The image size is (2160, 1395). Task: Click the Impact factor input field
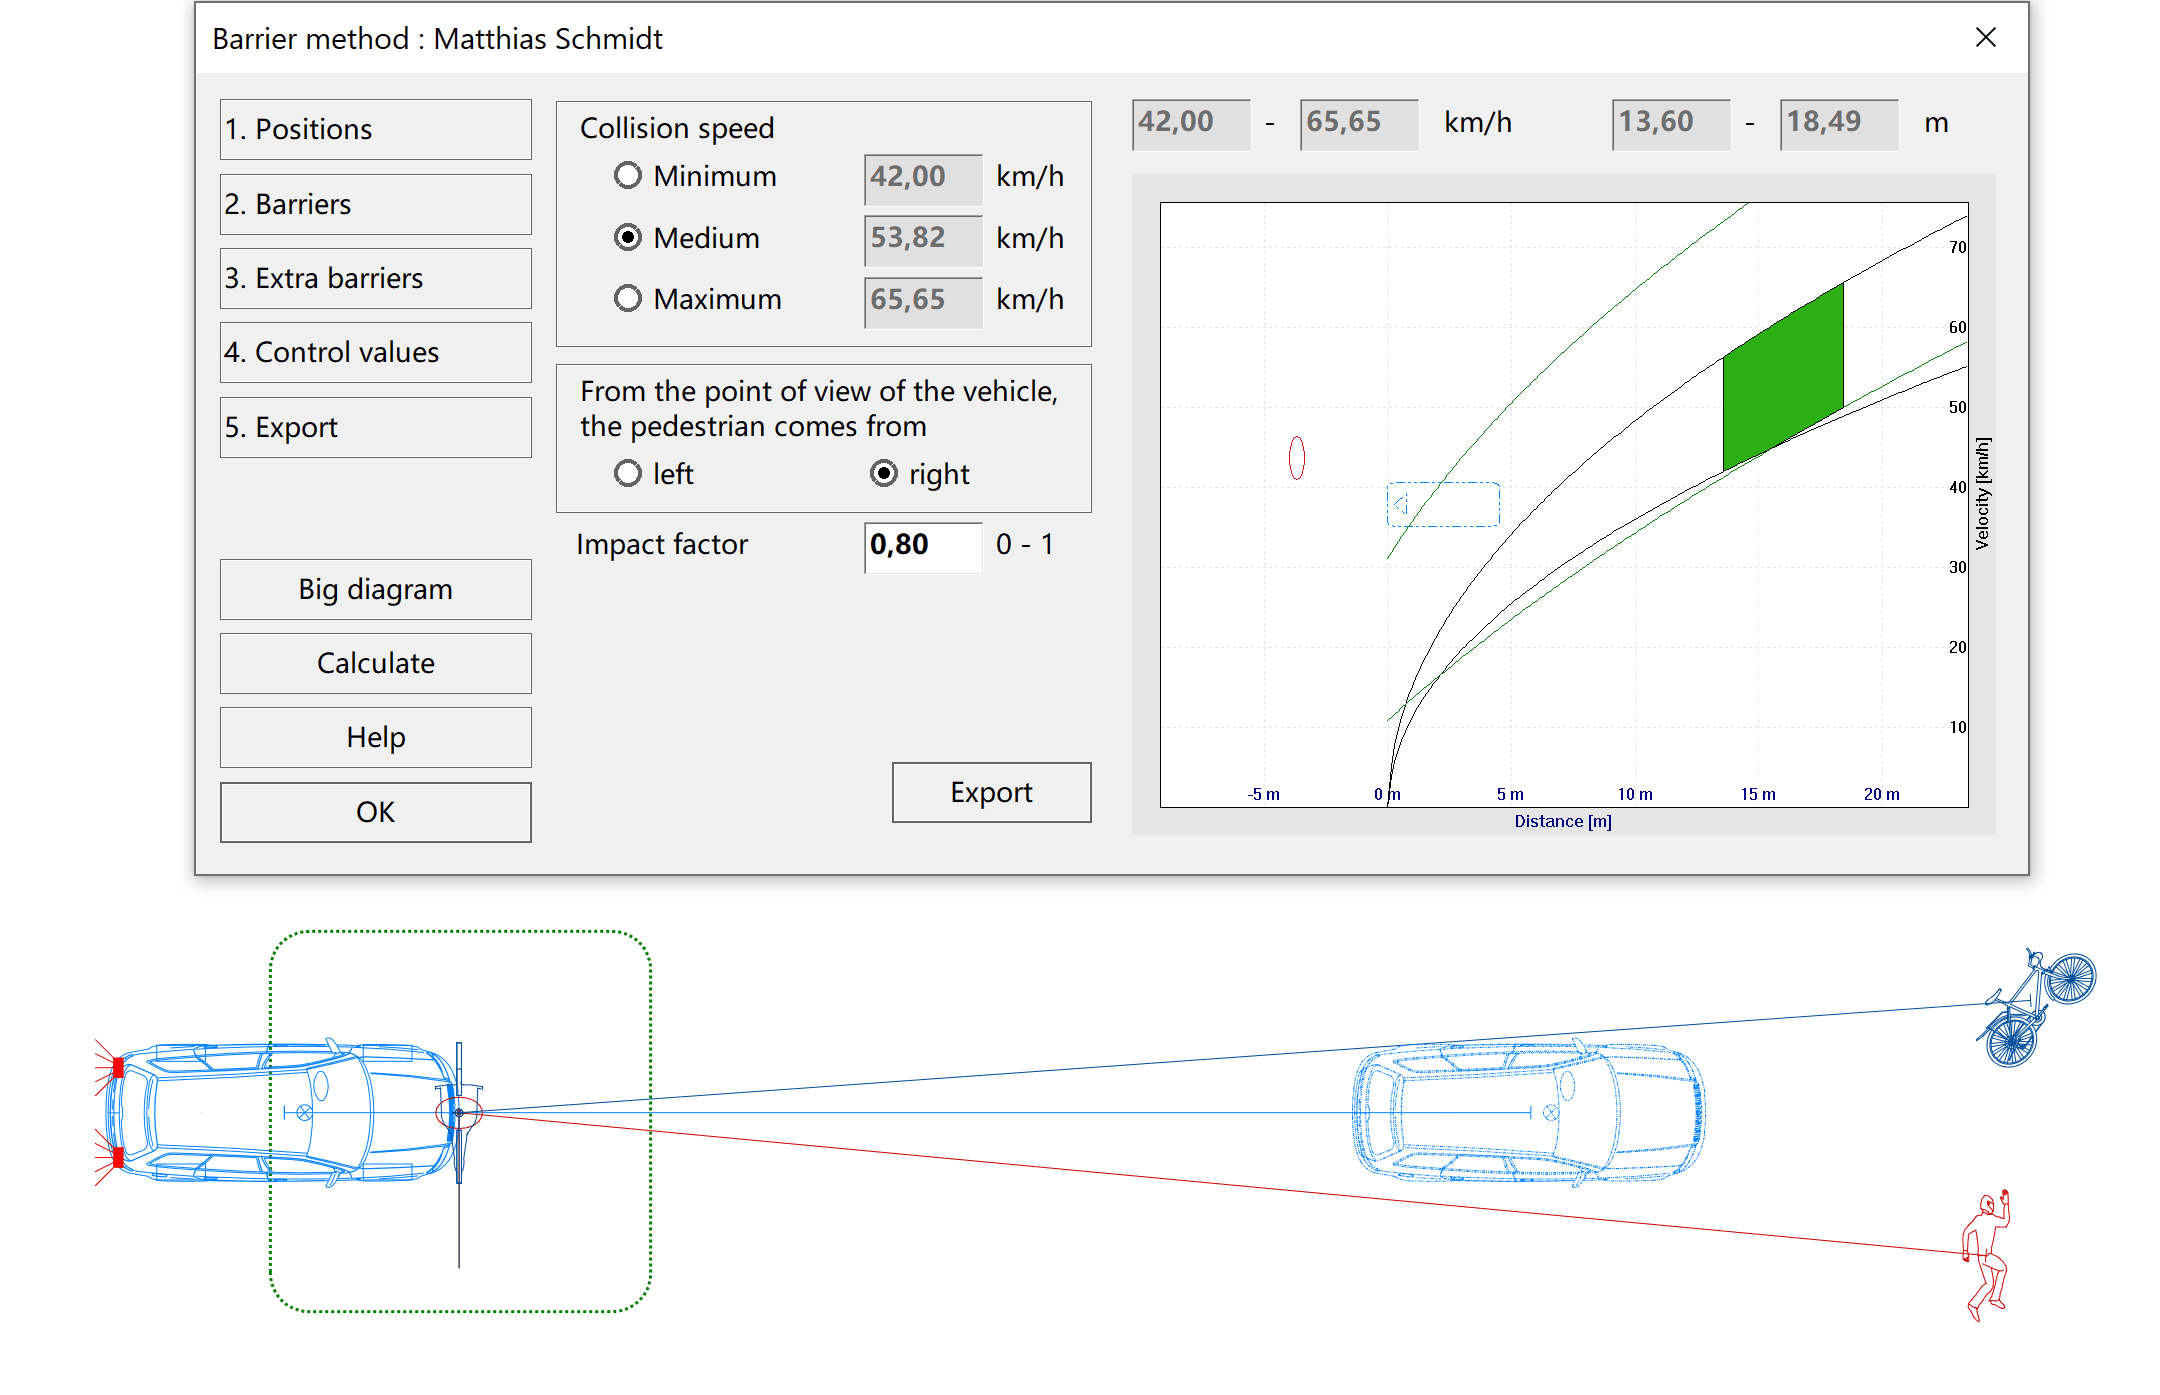pos(922,545)
